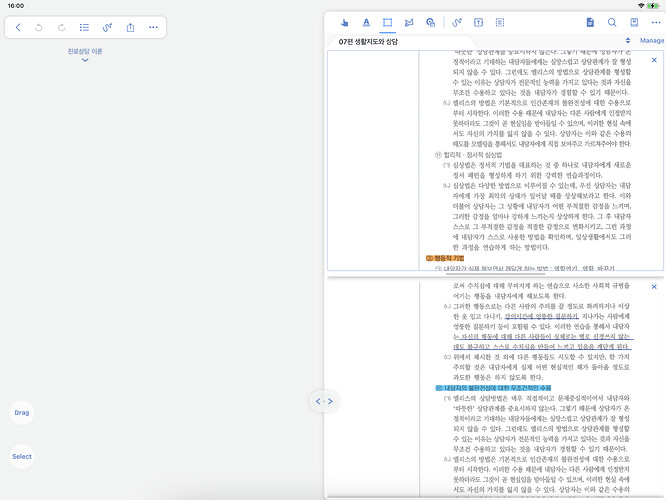Go back using the left panel's back arrow
Viewport: 666px width, 500px height.
18,28
